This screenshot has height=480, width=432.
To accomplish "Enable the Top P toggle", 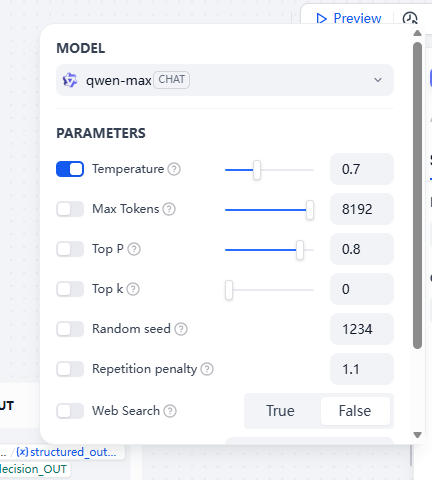I will pos(70,249).
